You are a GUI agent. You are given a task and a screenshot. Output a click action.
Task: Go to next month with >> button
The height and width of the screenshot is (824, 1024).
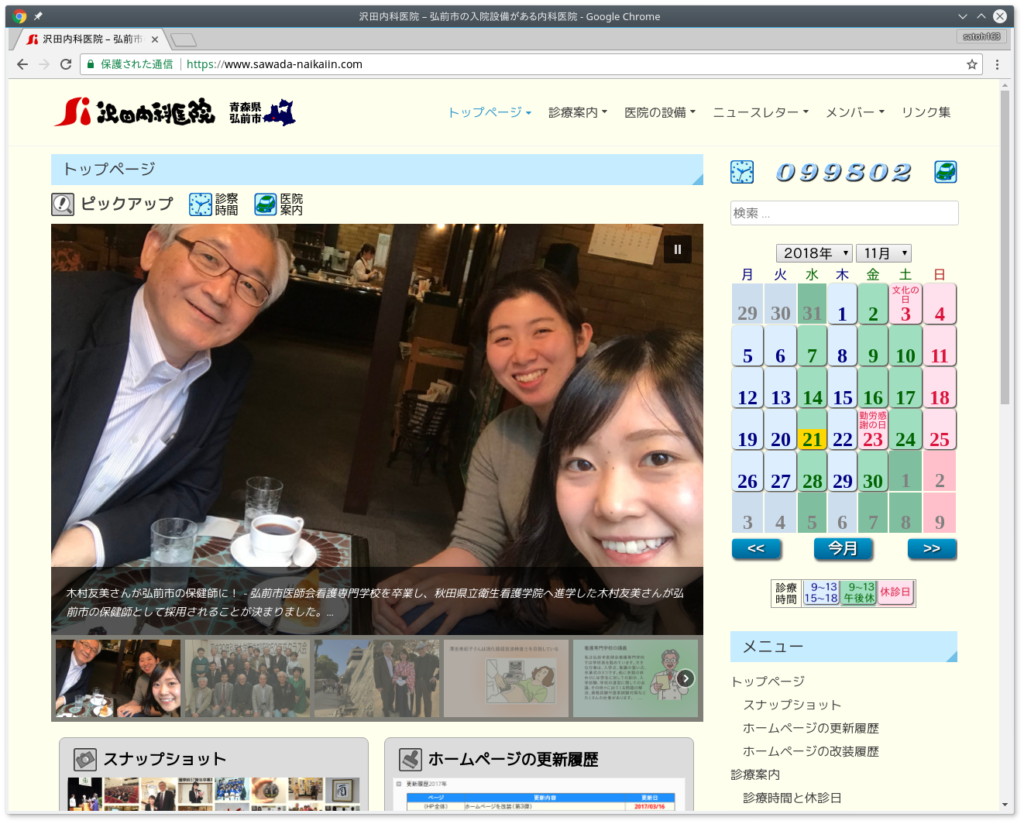coord(931,548)
